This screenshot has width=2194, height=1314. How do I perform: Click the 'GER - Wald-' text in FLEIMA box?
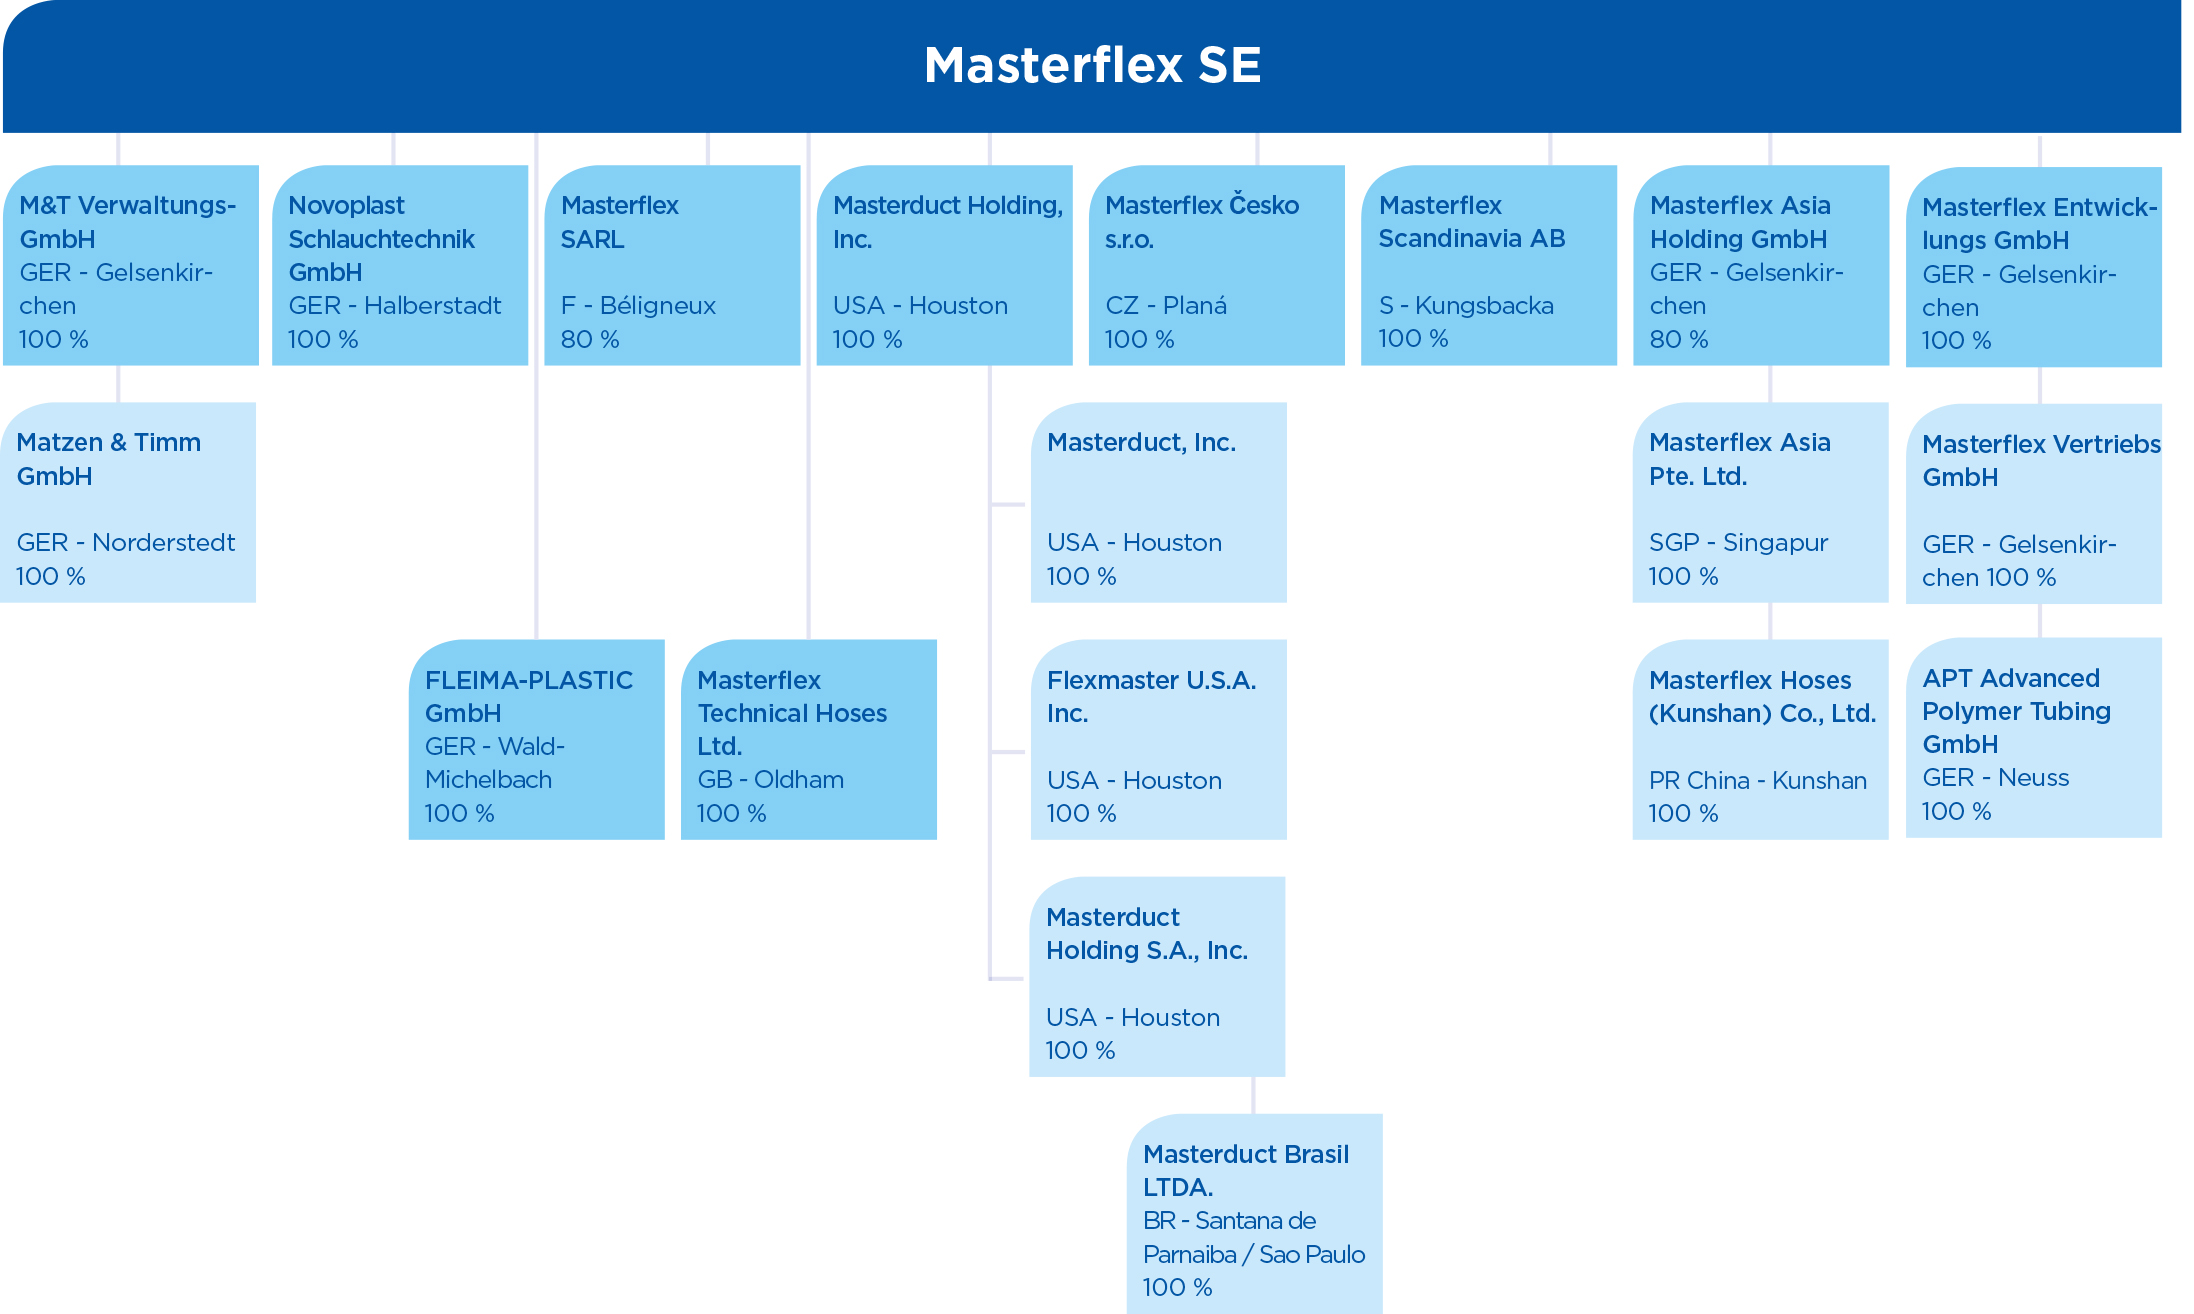tap(495, 746)
